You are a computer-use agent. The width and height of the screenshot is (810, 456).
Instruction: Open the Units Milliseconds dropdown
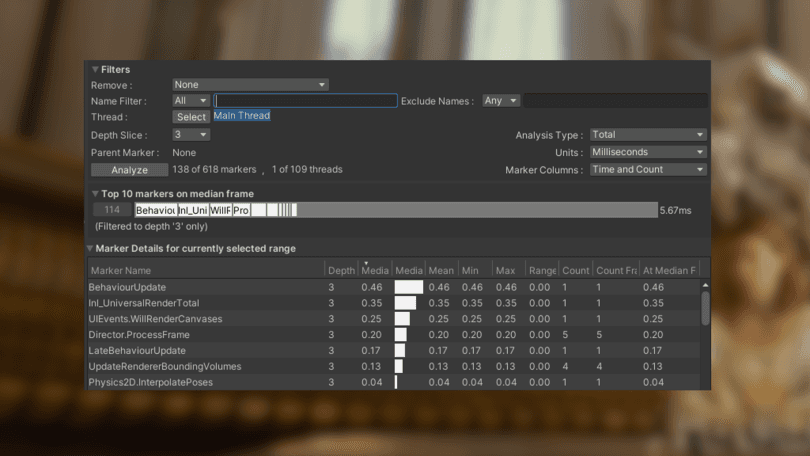648,152
